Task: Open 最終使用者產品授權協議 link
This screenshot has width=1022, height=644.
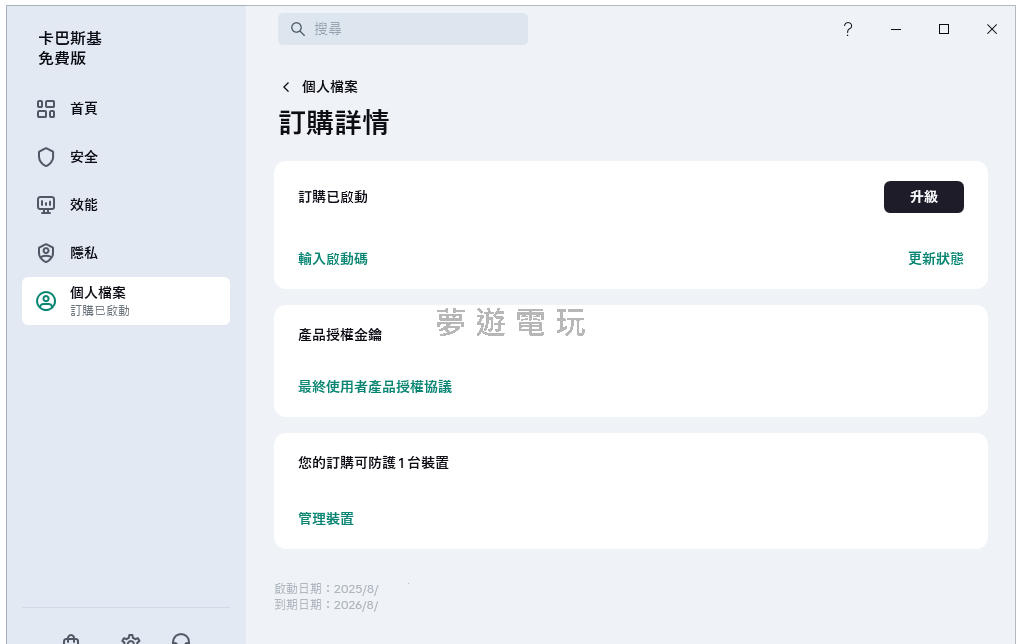Action: [x=375, y=387]
